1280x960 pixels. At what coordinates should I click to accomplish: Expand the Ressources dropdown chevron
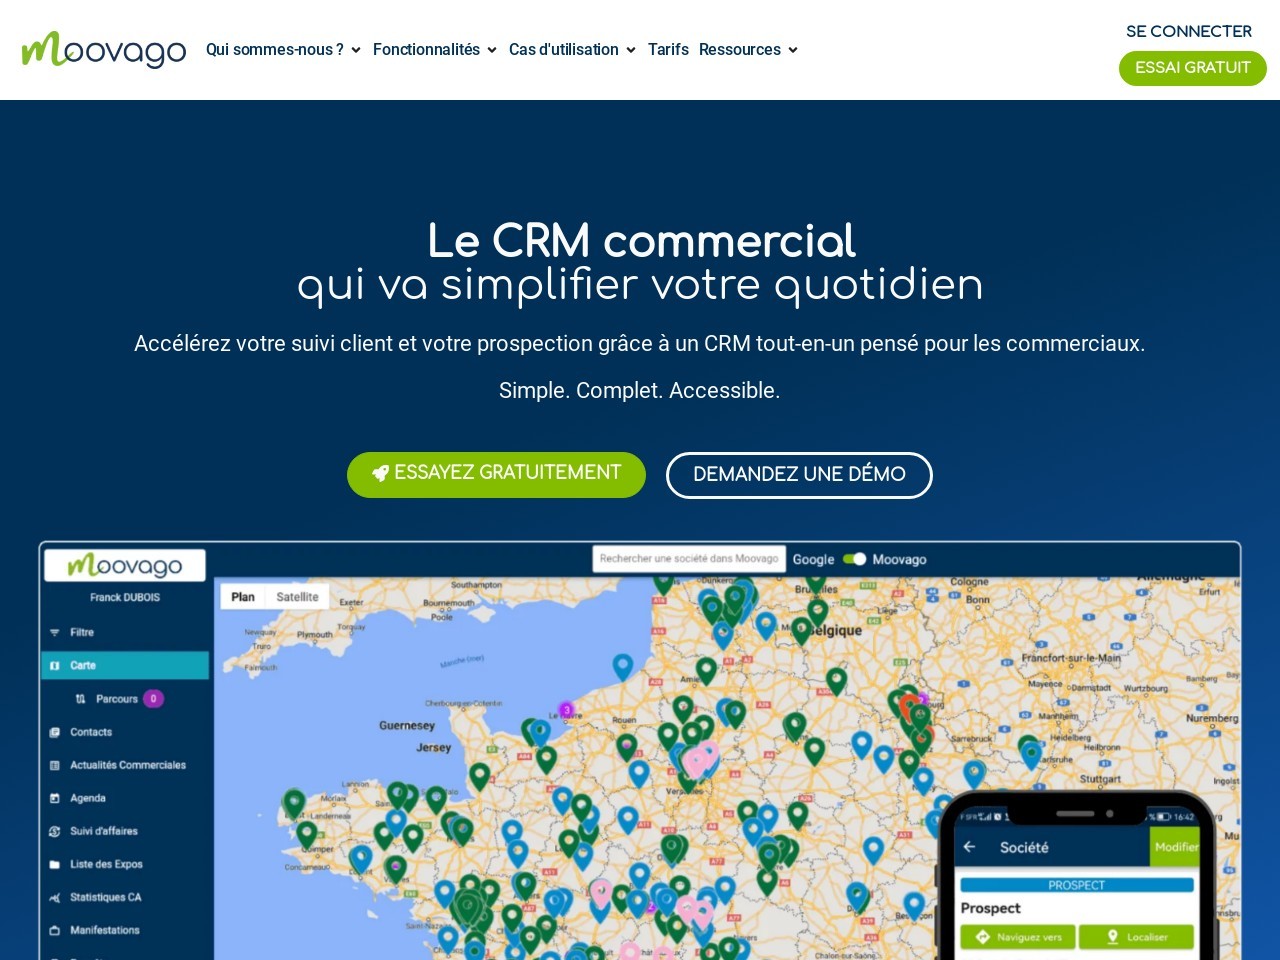793,50
